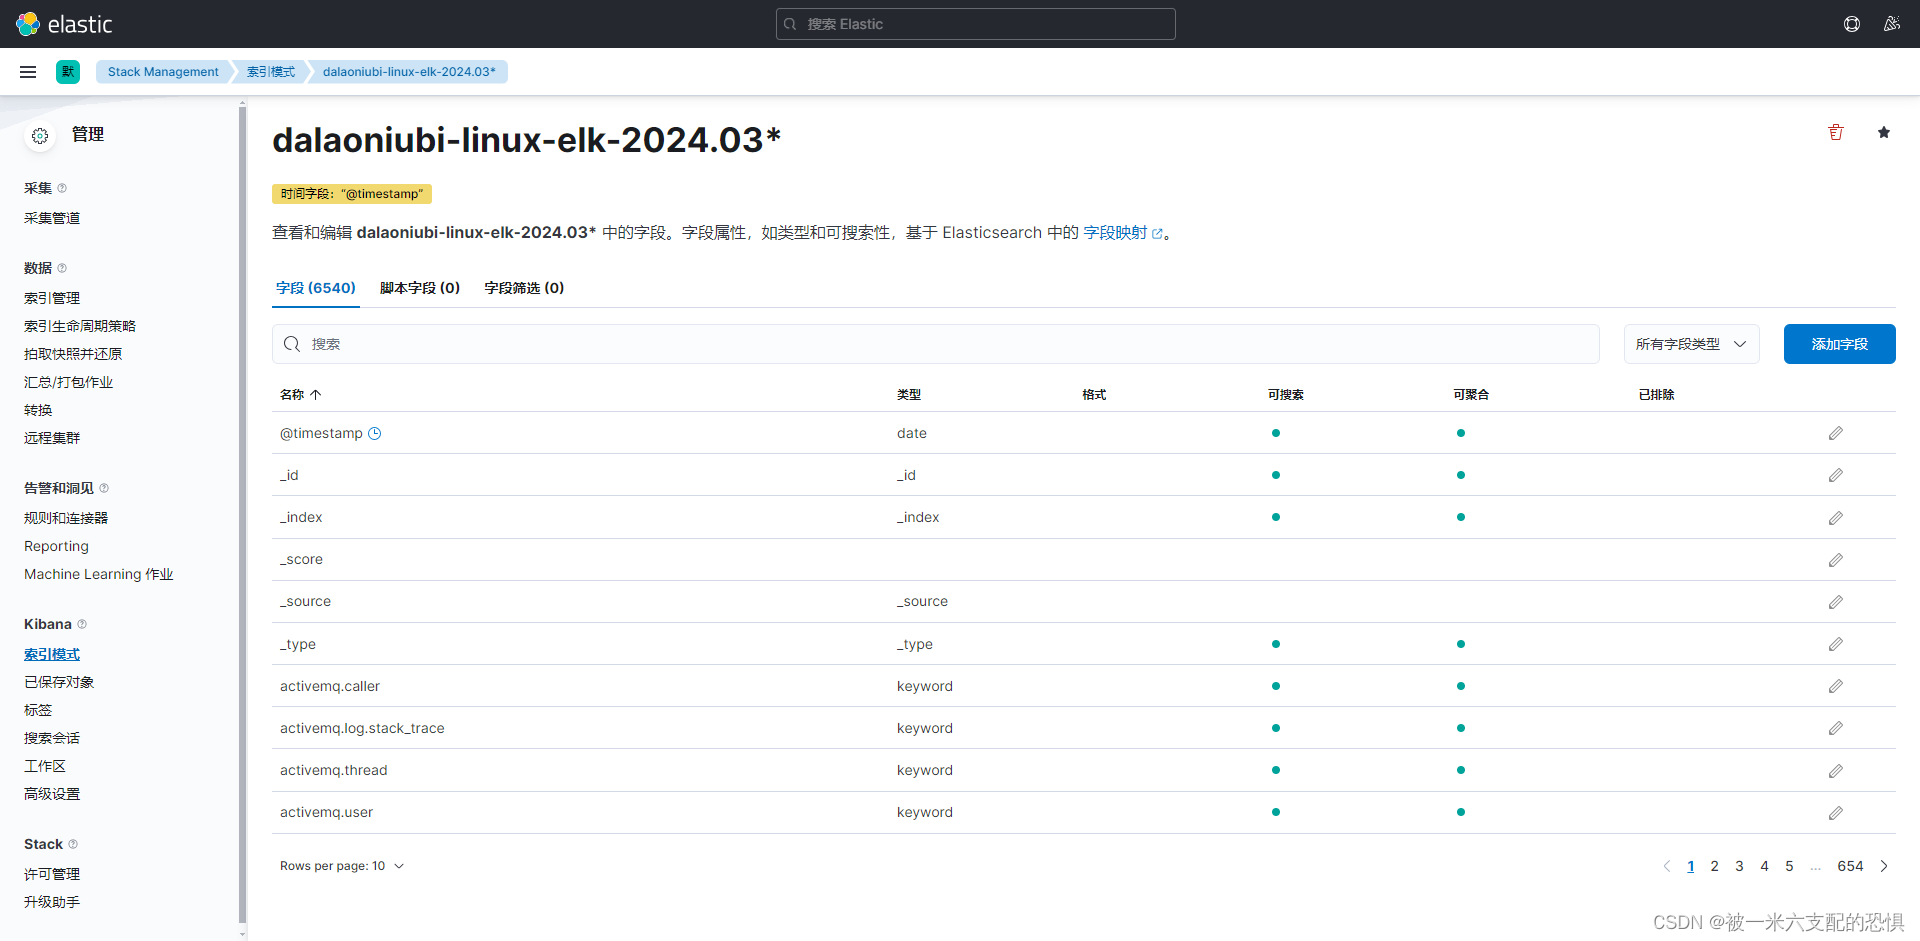1920x941 pixels.
Task: Open the 所有字段类型 filter dropdown
Action: (x=1692, y=344)
